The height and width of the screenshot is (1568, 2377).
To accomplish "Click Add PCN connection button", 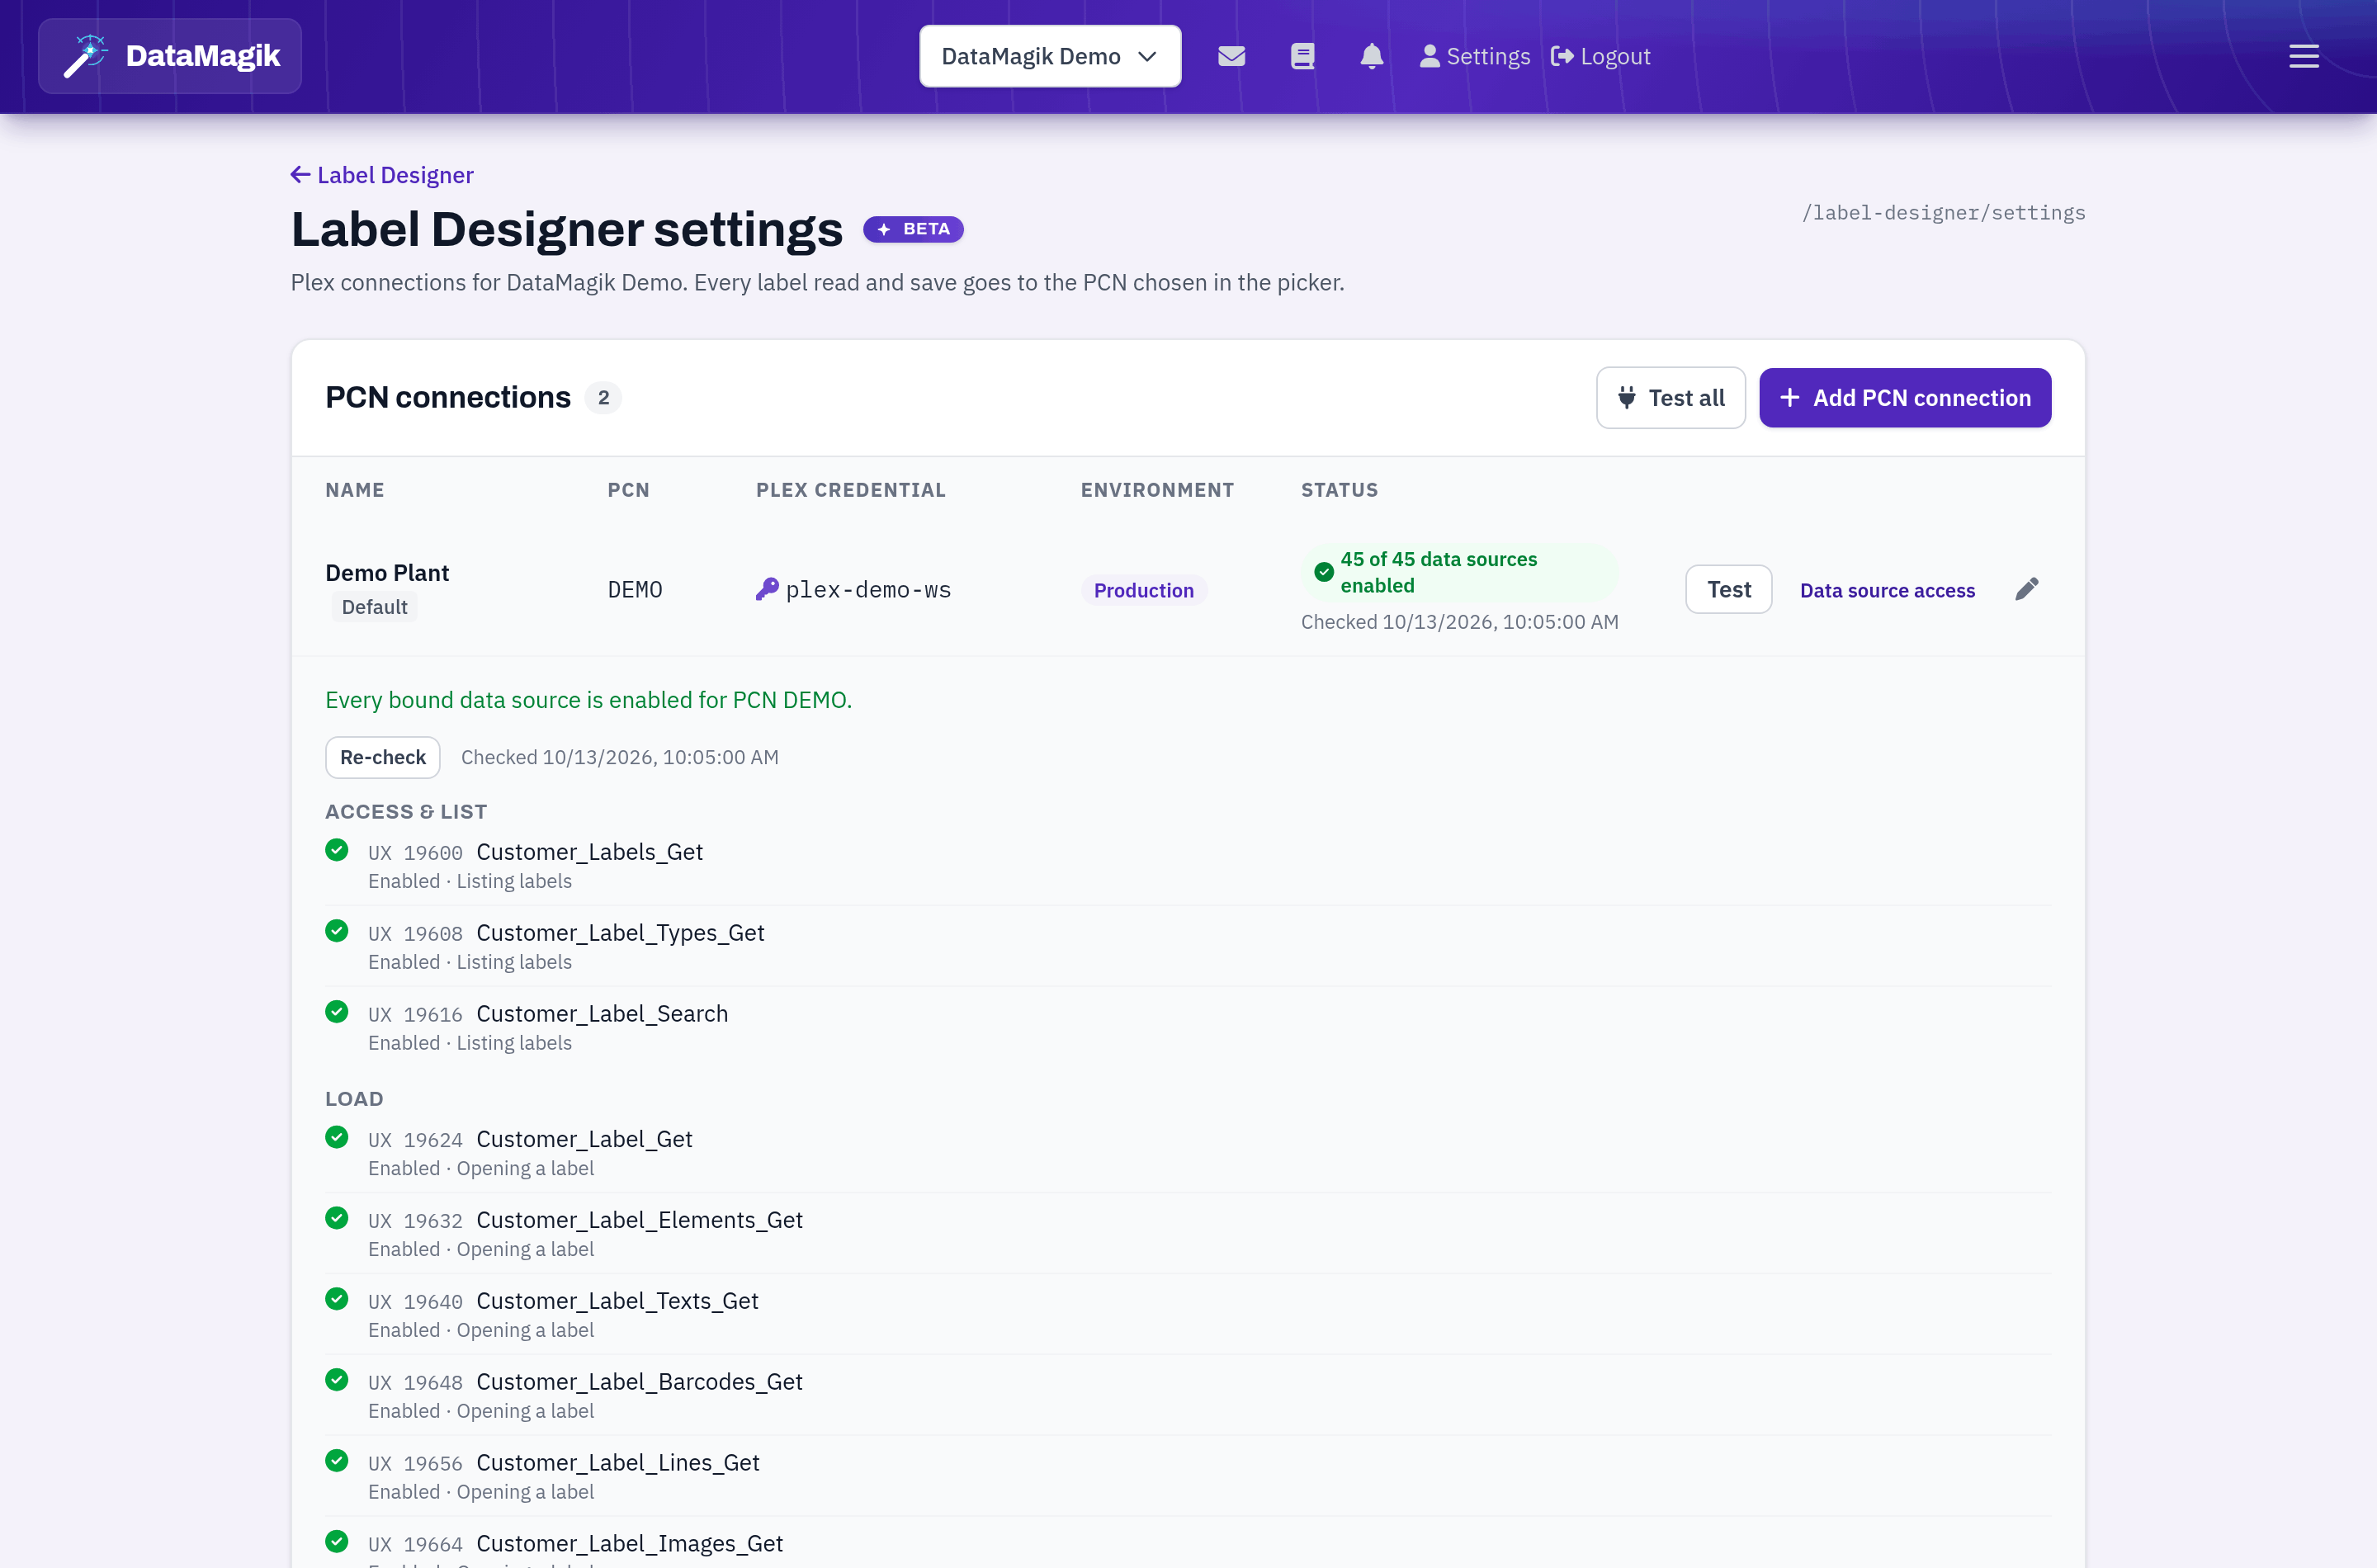I will click(x=1904, y=398).
